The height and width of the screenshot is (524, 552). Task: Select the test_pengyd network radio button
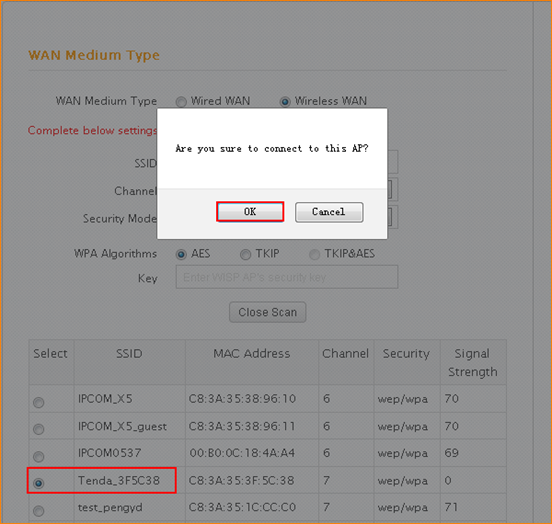[x=39, y=511]
